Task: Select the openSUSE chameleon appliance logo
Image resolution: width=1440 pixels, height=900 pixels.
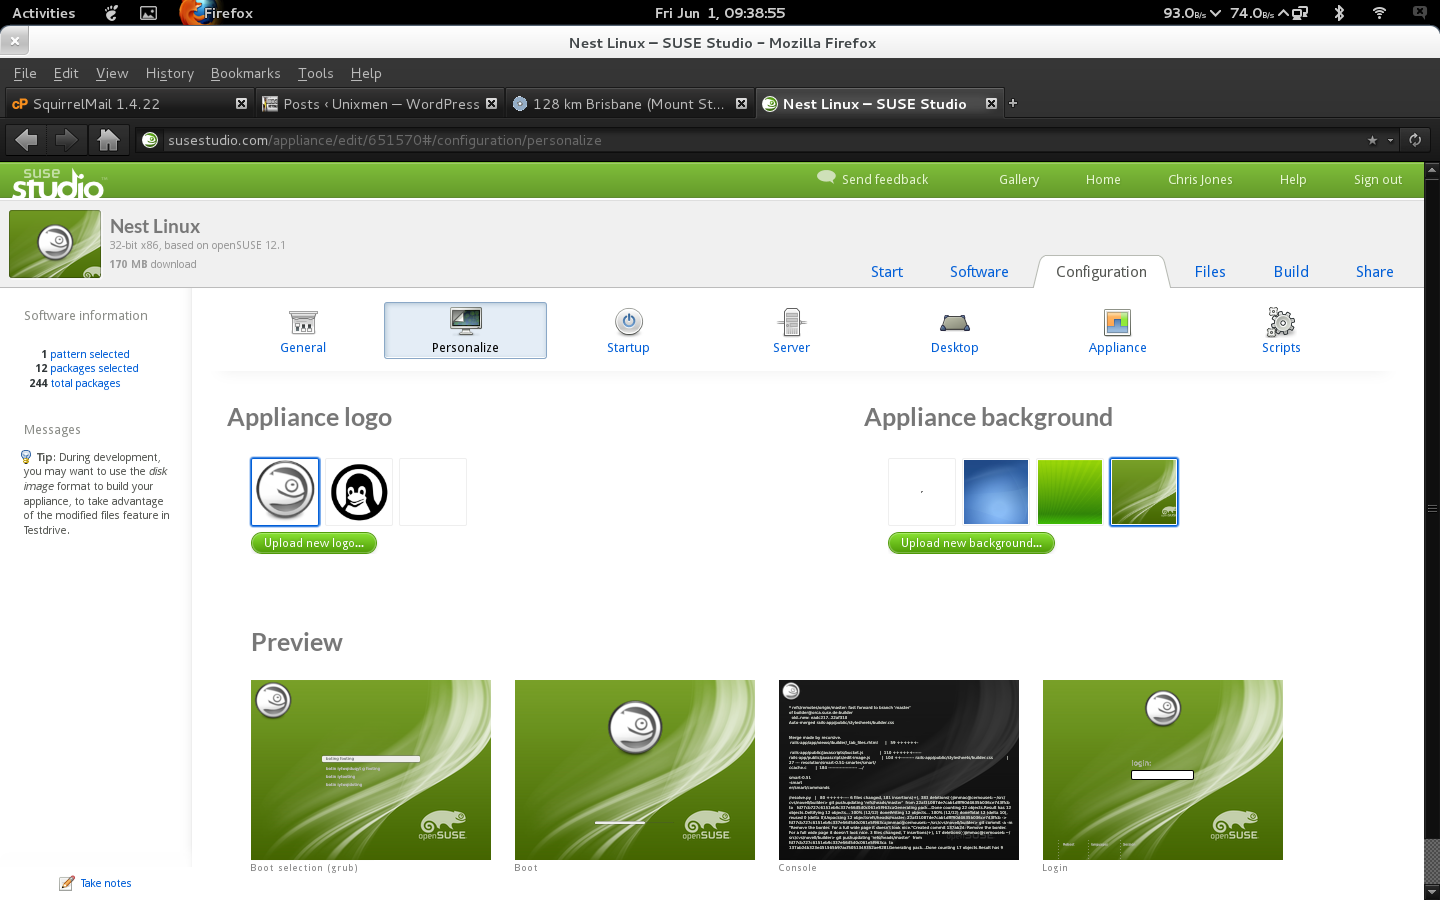Action: (x=285, y=492)
